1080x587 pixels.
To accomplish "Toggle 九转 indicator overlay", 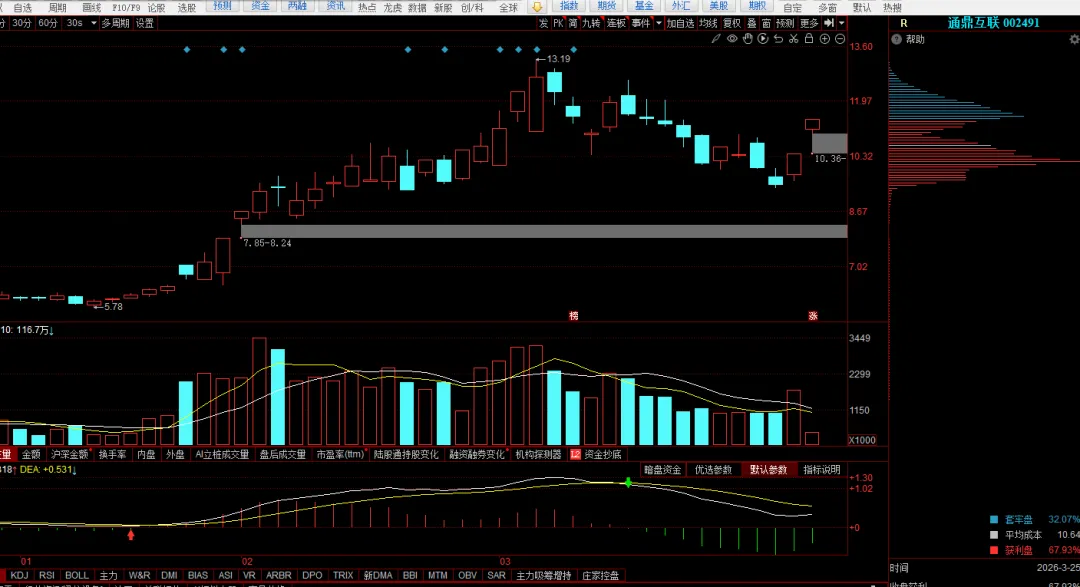I will coord(591,23).
